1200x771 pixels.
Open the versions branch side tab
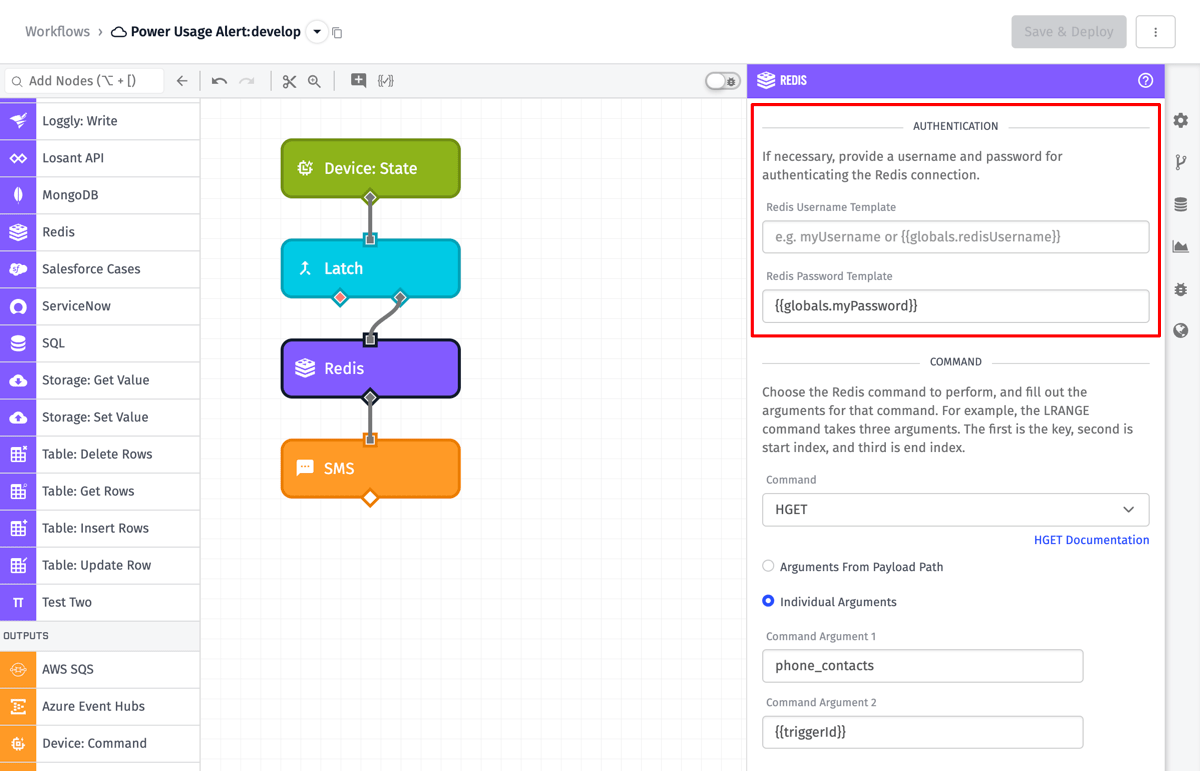1181,162
